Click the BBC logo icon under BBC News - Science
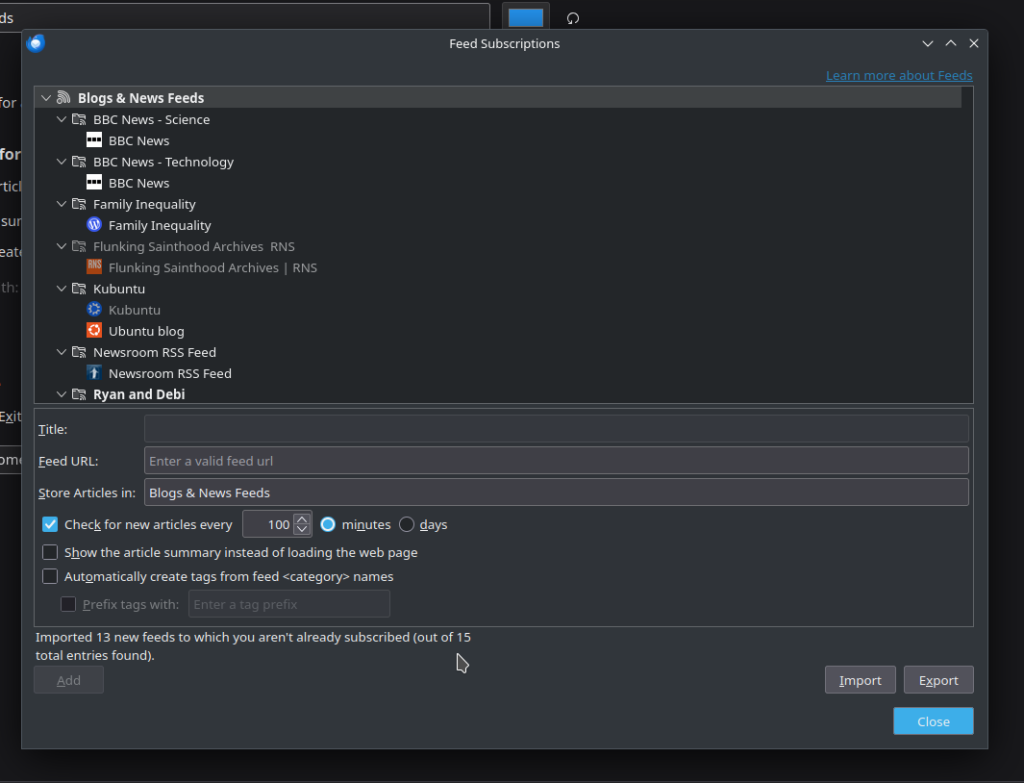This screenshot has height=783, width=1024. pyautogui.click(x=94, y=141)
